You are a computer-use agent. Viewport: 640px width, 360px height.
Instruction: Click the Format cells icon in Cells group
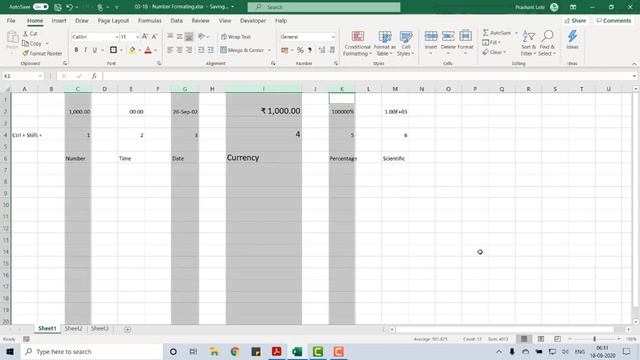click(x=465, y=36)
